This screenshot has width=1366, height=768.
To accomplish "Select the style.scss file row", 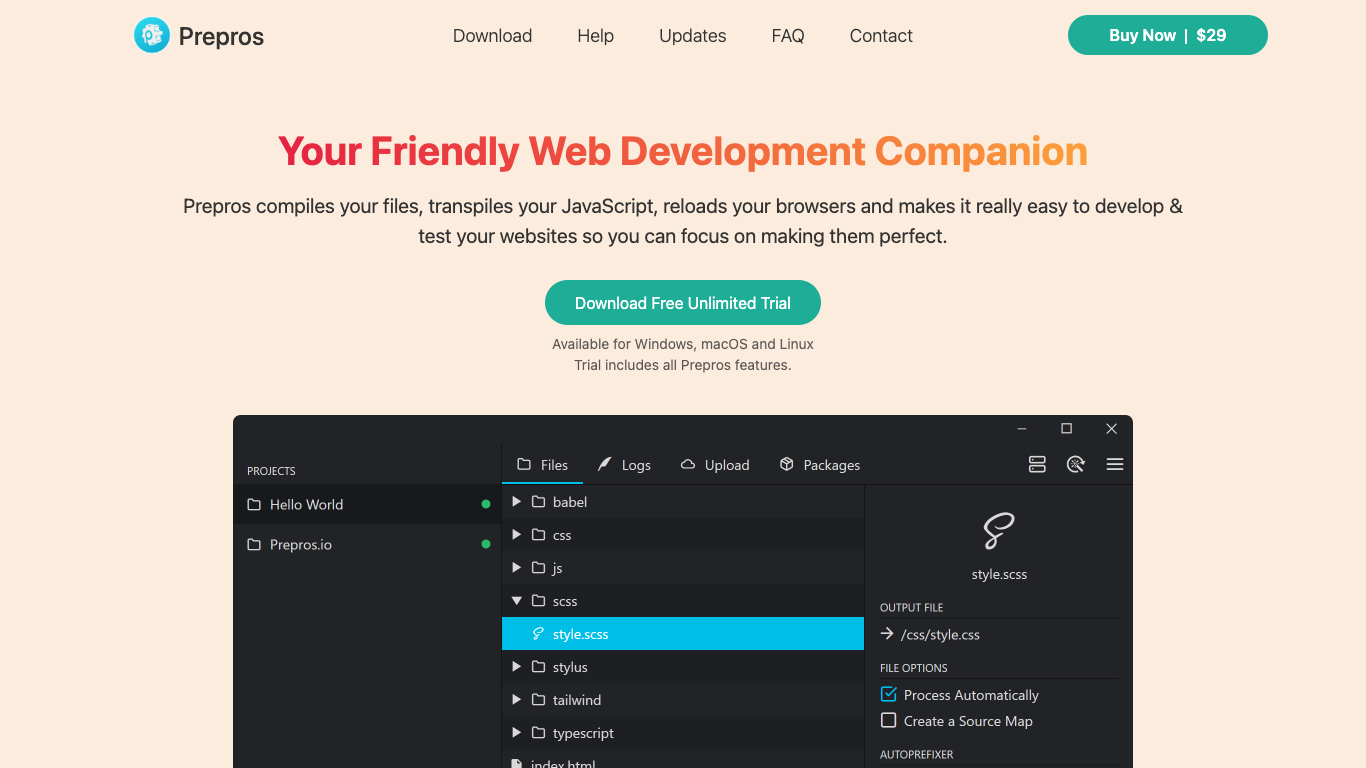I will click(683, 634).
